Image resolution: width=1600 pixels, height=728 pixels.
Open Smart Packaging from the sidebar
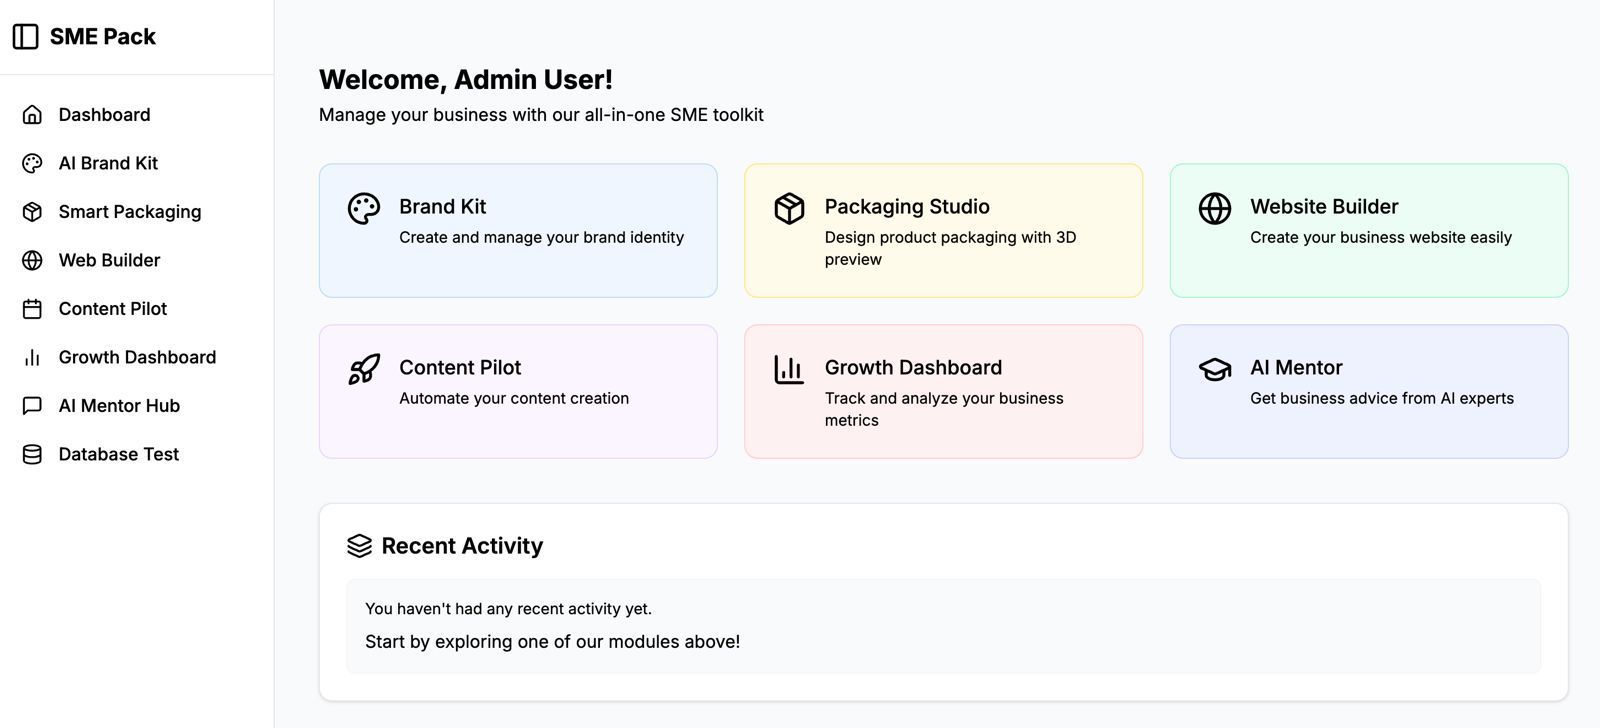[x=130, y=212]
